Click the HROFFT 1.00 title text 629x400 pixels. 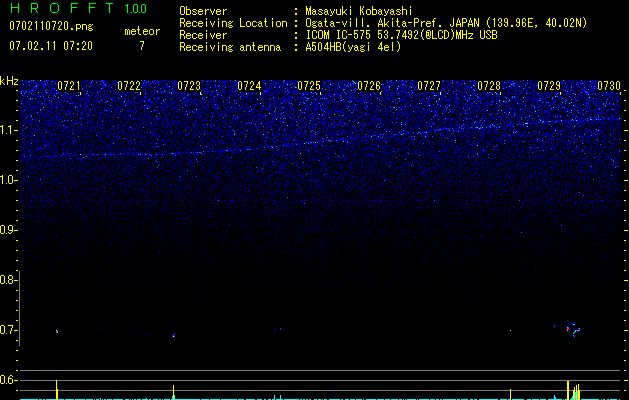[x=78, y=8]
